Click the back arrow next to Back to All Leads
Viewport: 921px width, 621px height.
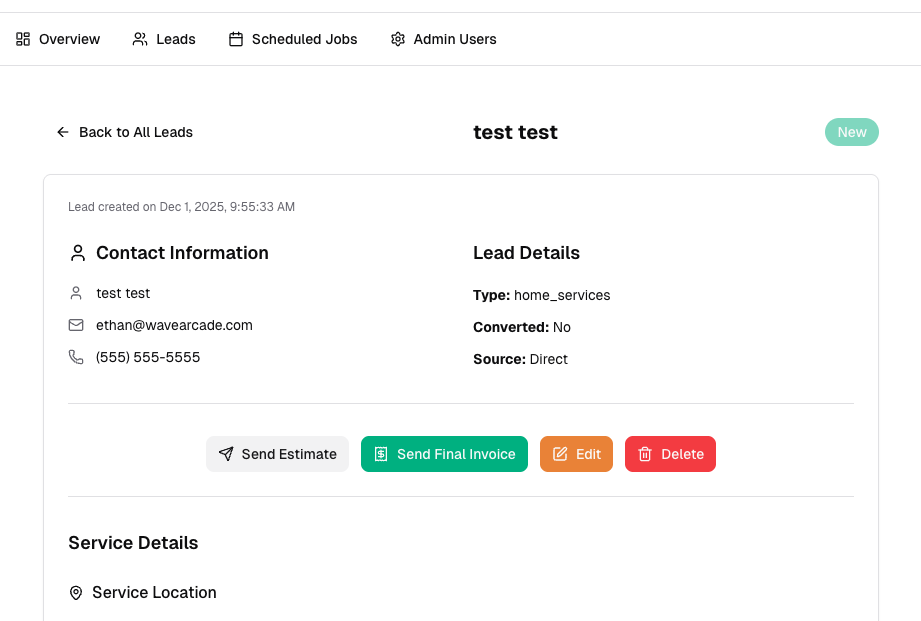click(x=63, y=132)
